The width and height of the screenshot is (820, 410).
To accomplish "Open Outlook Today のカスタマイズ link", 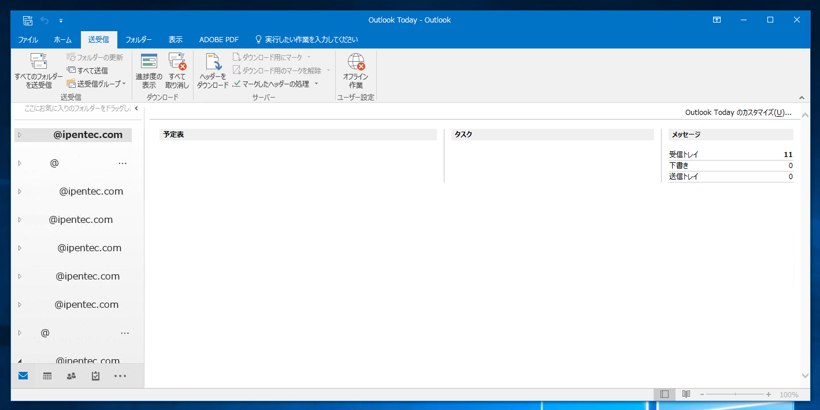I will (x=738, y=112).
